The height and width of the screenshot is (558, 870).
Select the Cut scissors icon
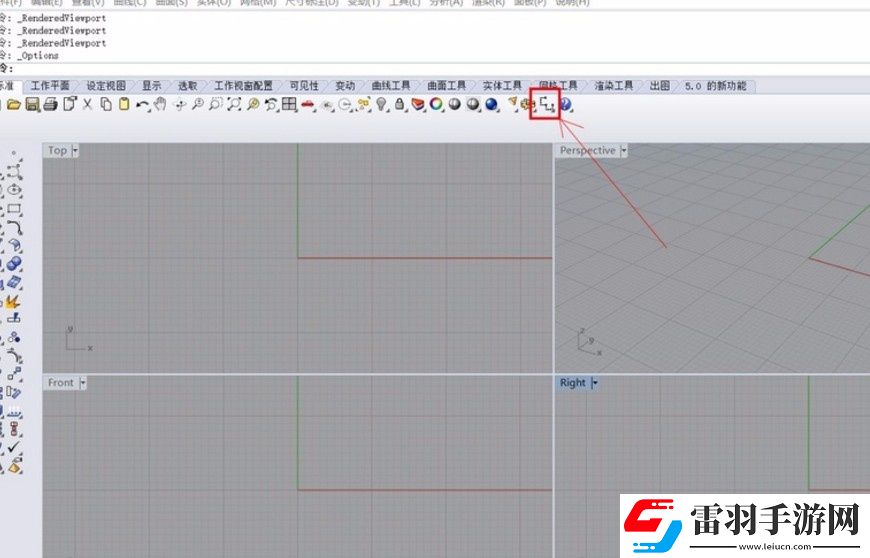click(87, 104)
